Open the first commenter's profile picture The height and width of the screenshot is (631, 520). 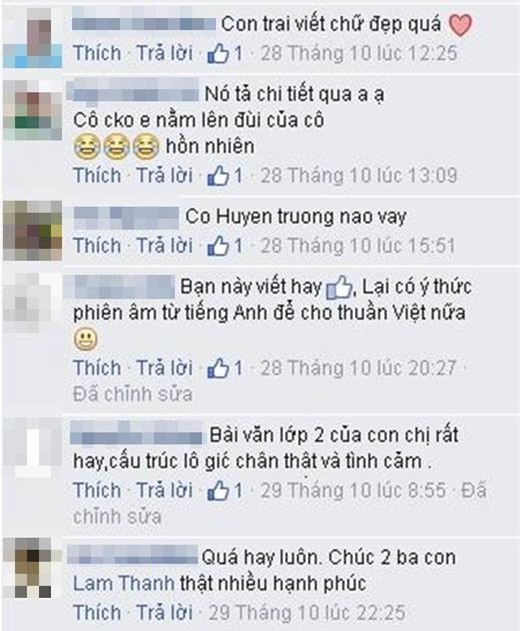click(x=33, y=37)
